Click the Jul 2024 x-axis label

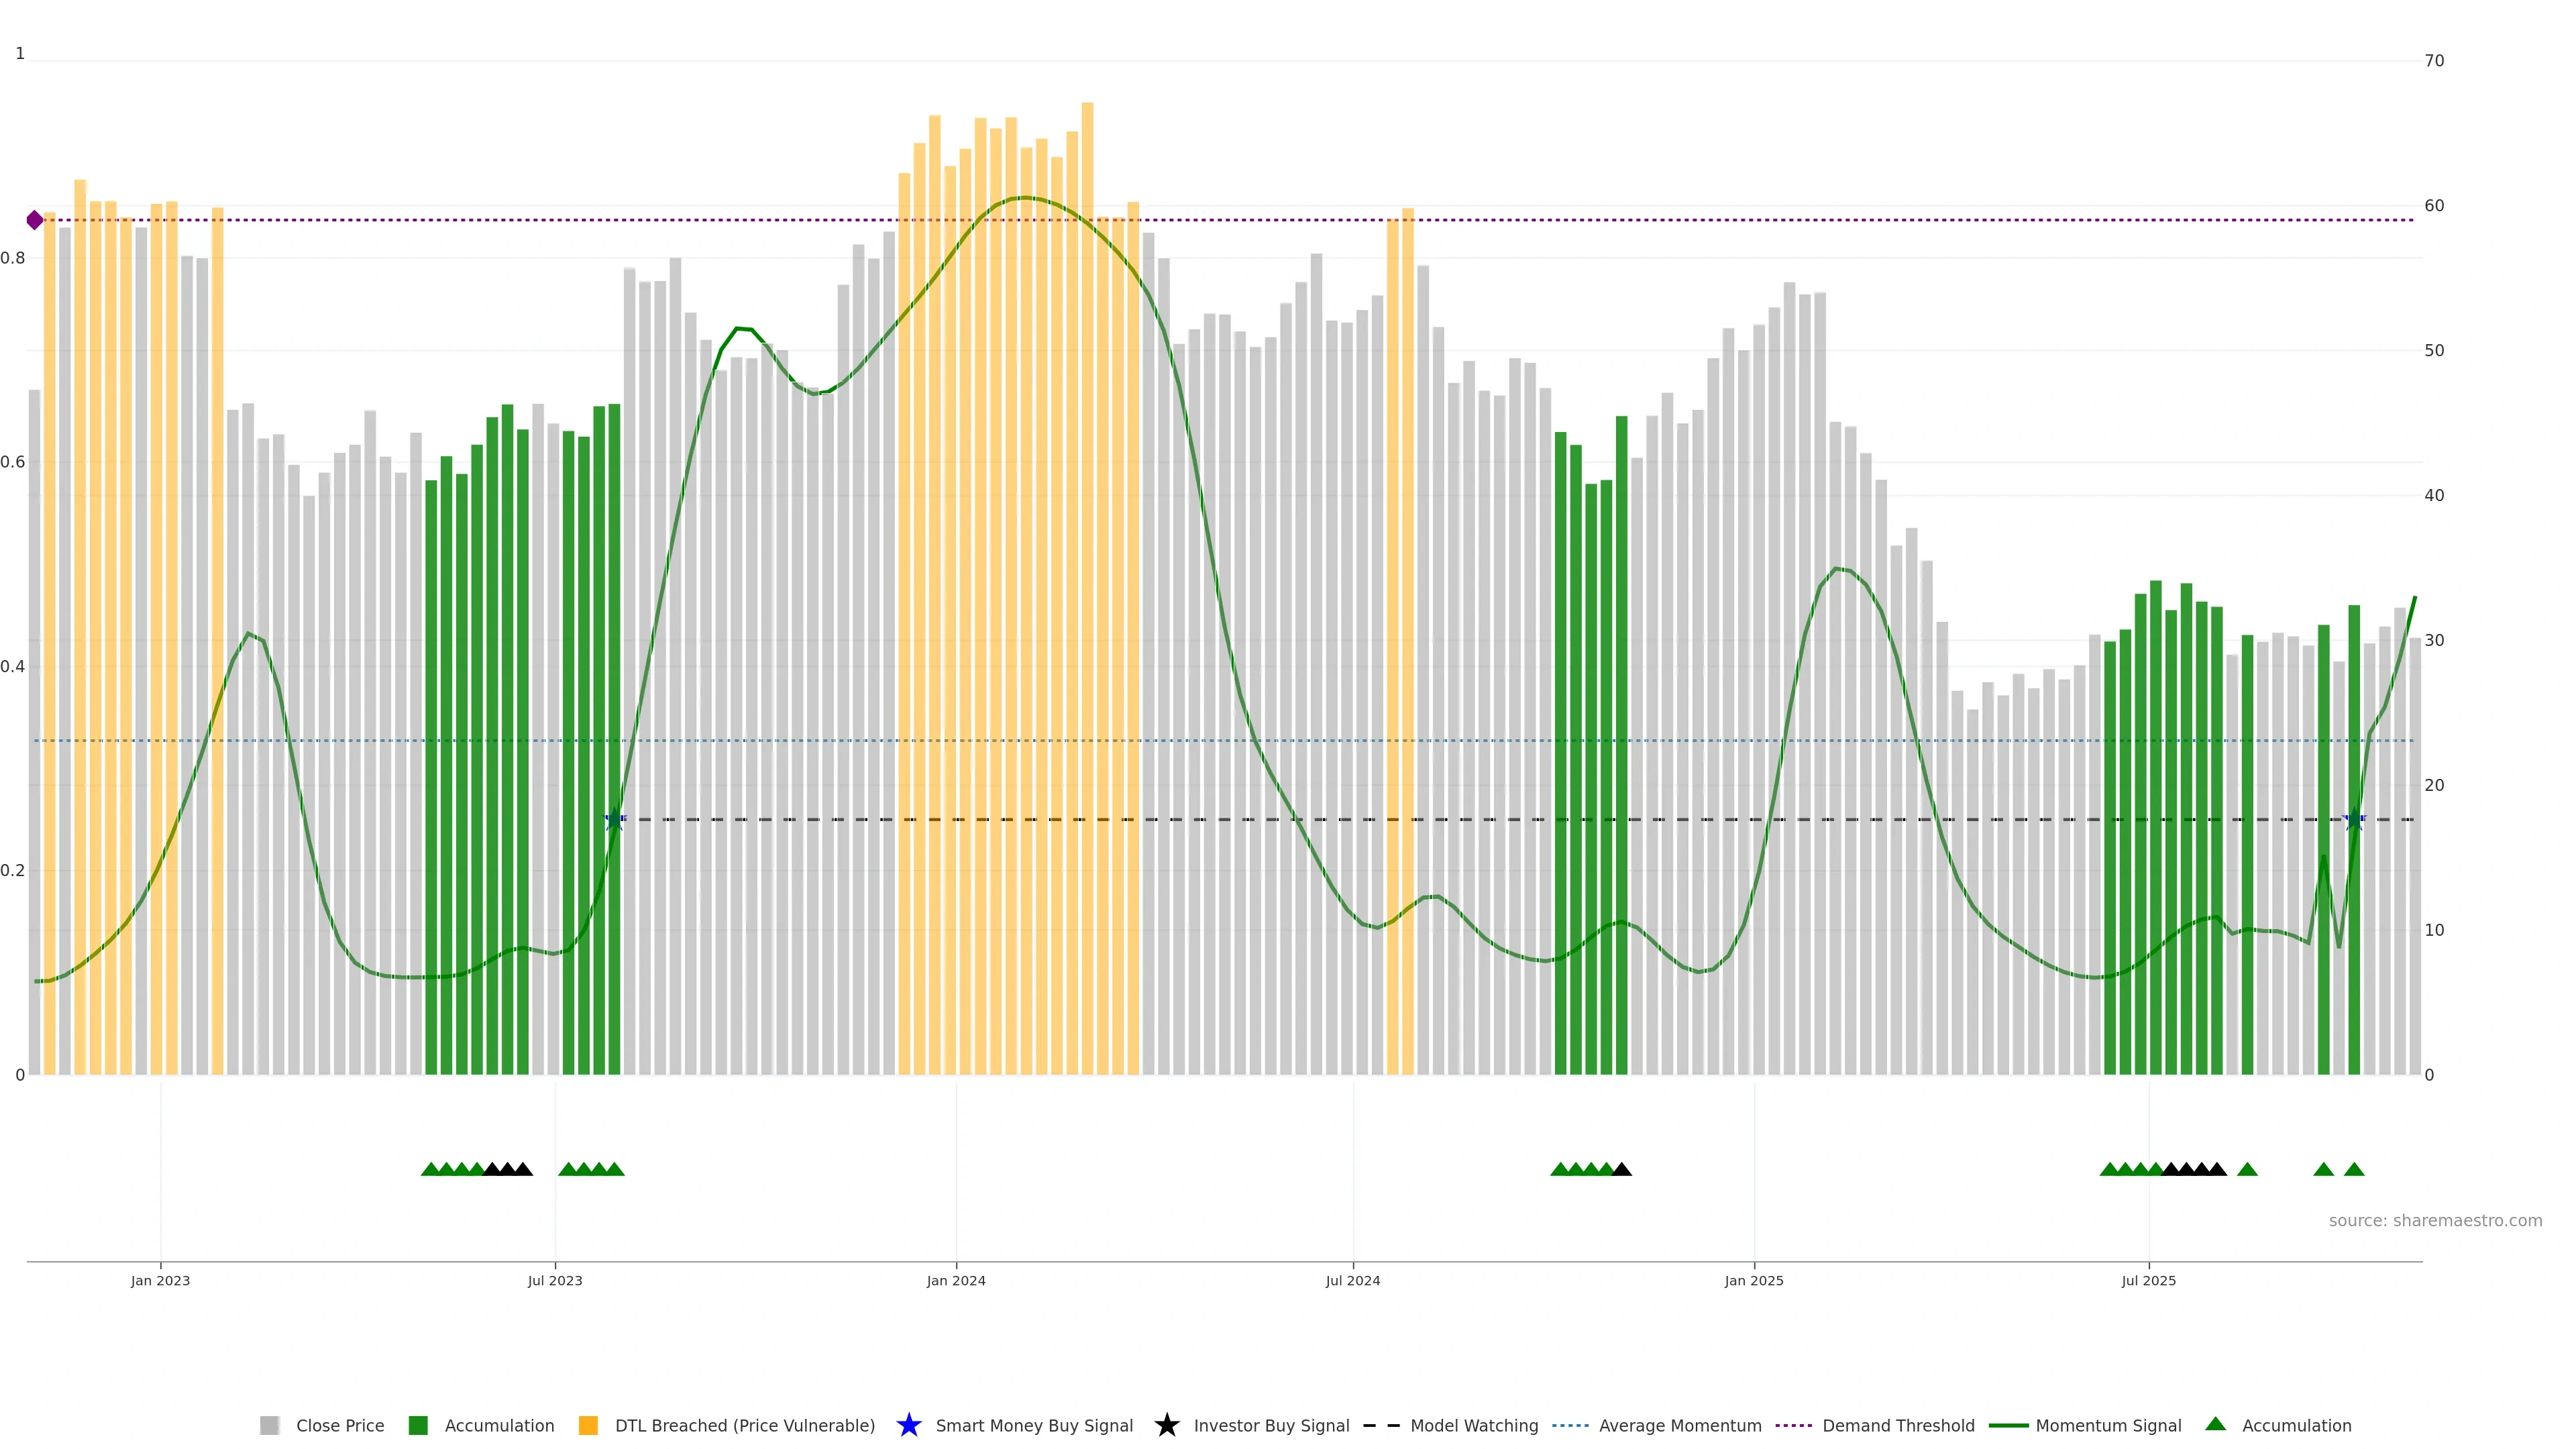pyautogui.click(x=1352, y=1280)
